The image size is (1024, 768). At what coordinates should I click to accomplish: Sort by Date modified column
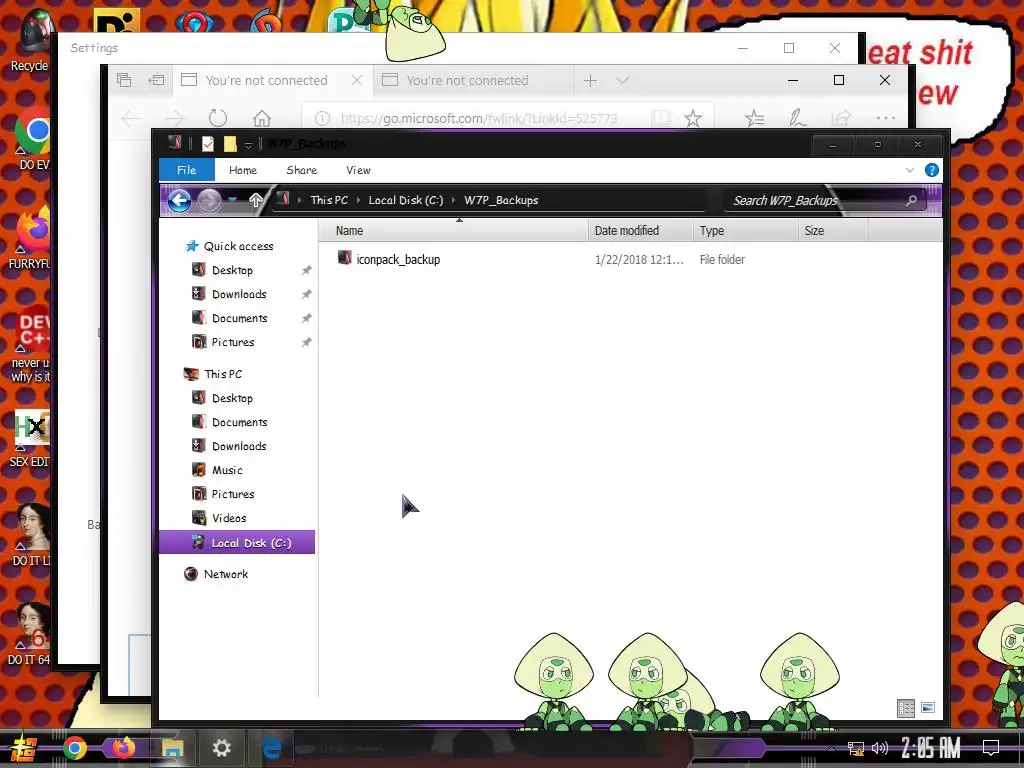pos(640,231)
